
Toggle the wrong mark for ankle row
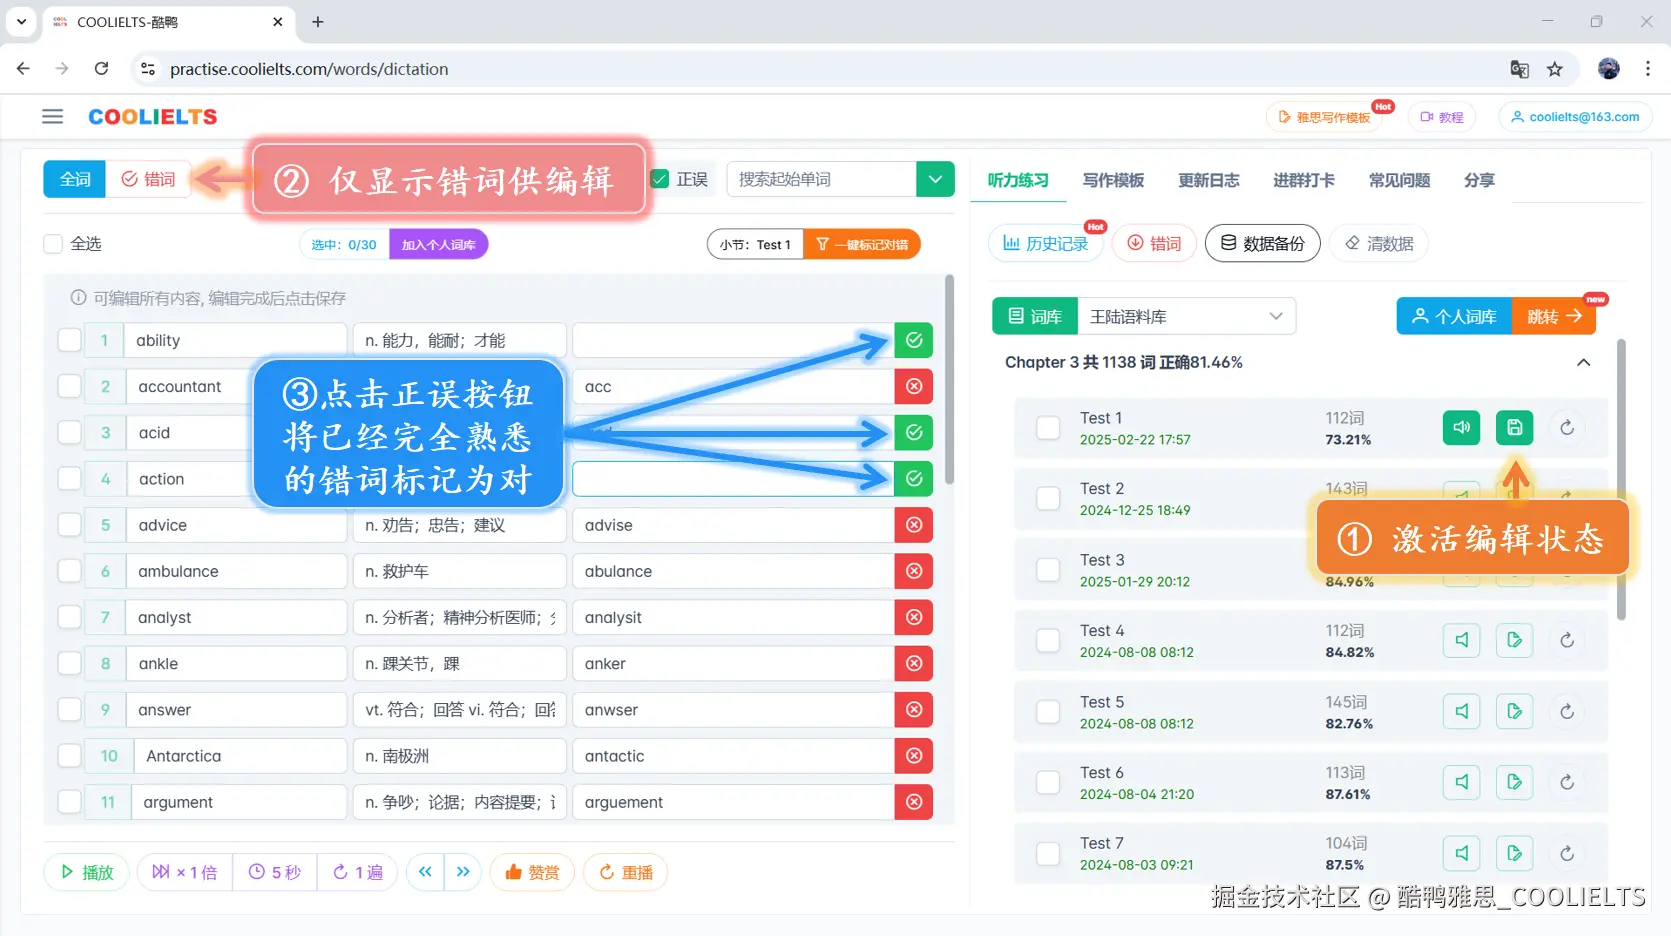(x=914, y=663)
